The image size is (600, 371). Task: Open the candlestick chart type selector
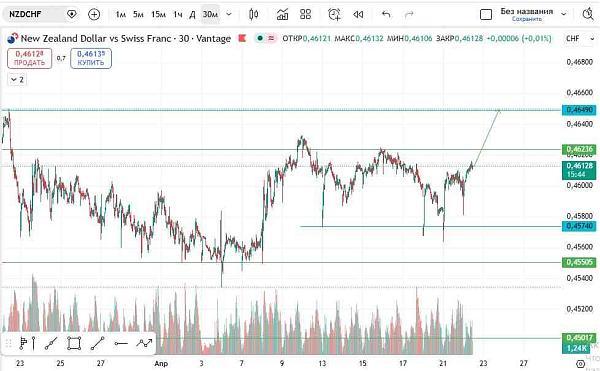coord(253,15)
